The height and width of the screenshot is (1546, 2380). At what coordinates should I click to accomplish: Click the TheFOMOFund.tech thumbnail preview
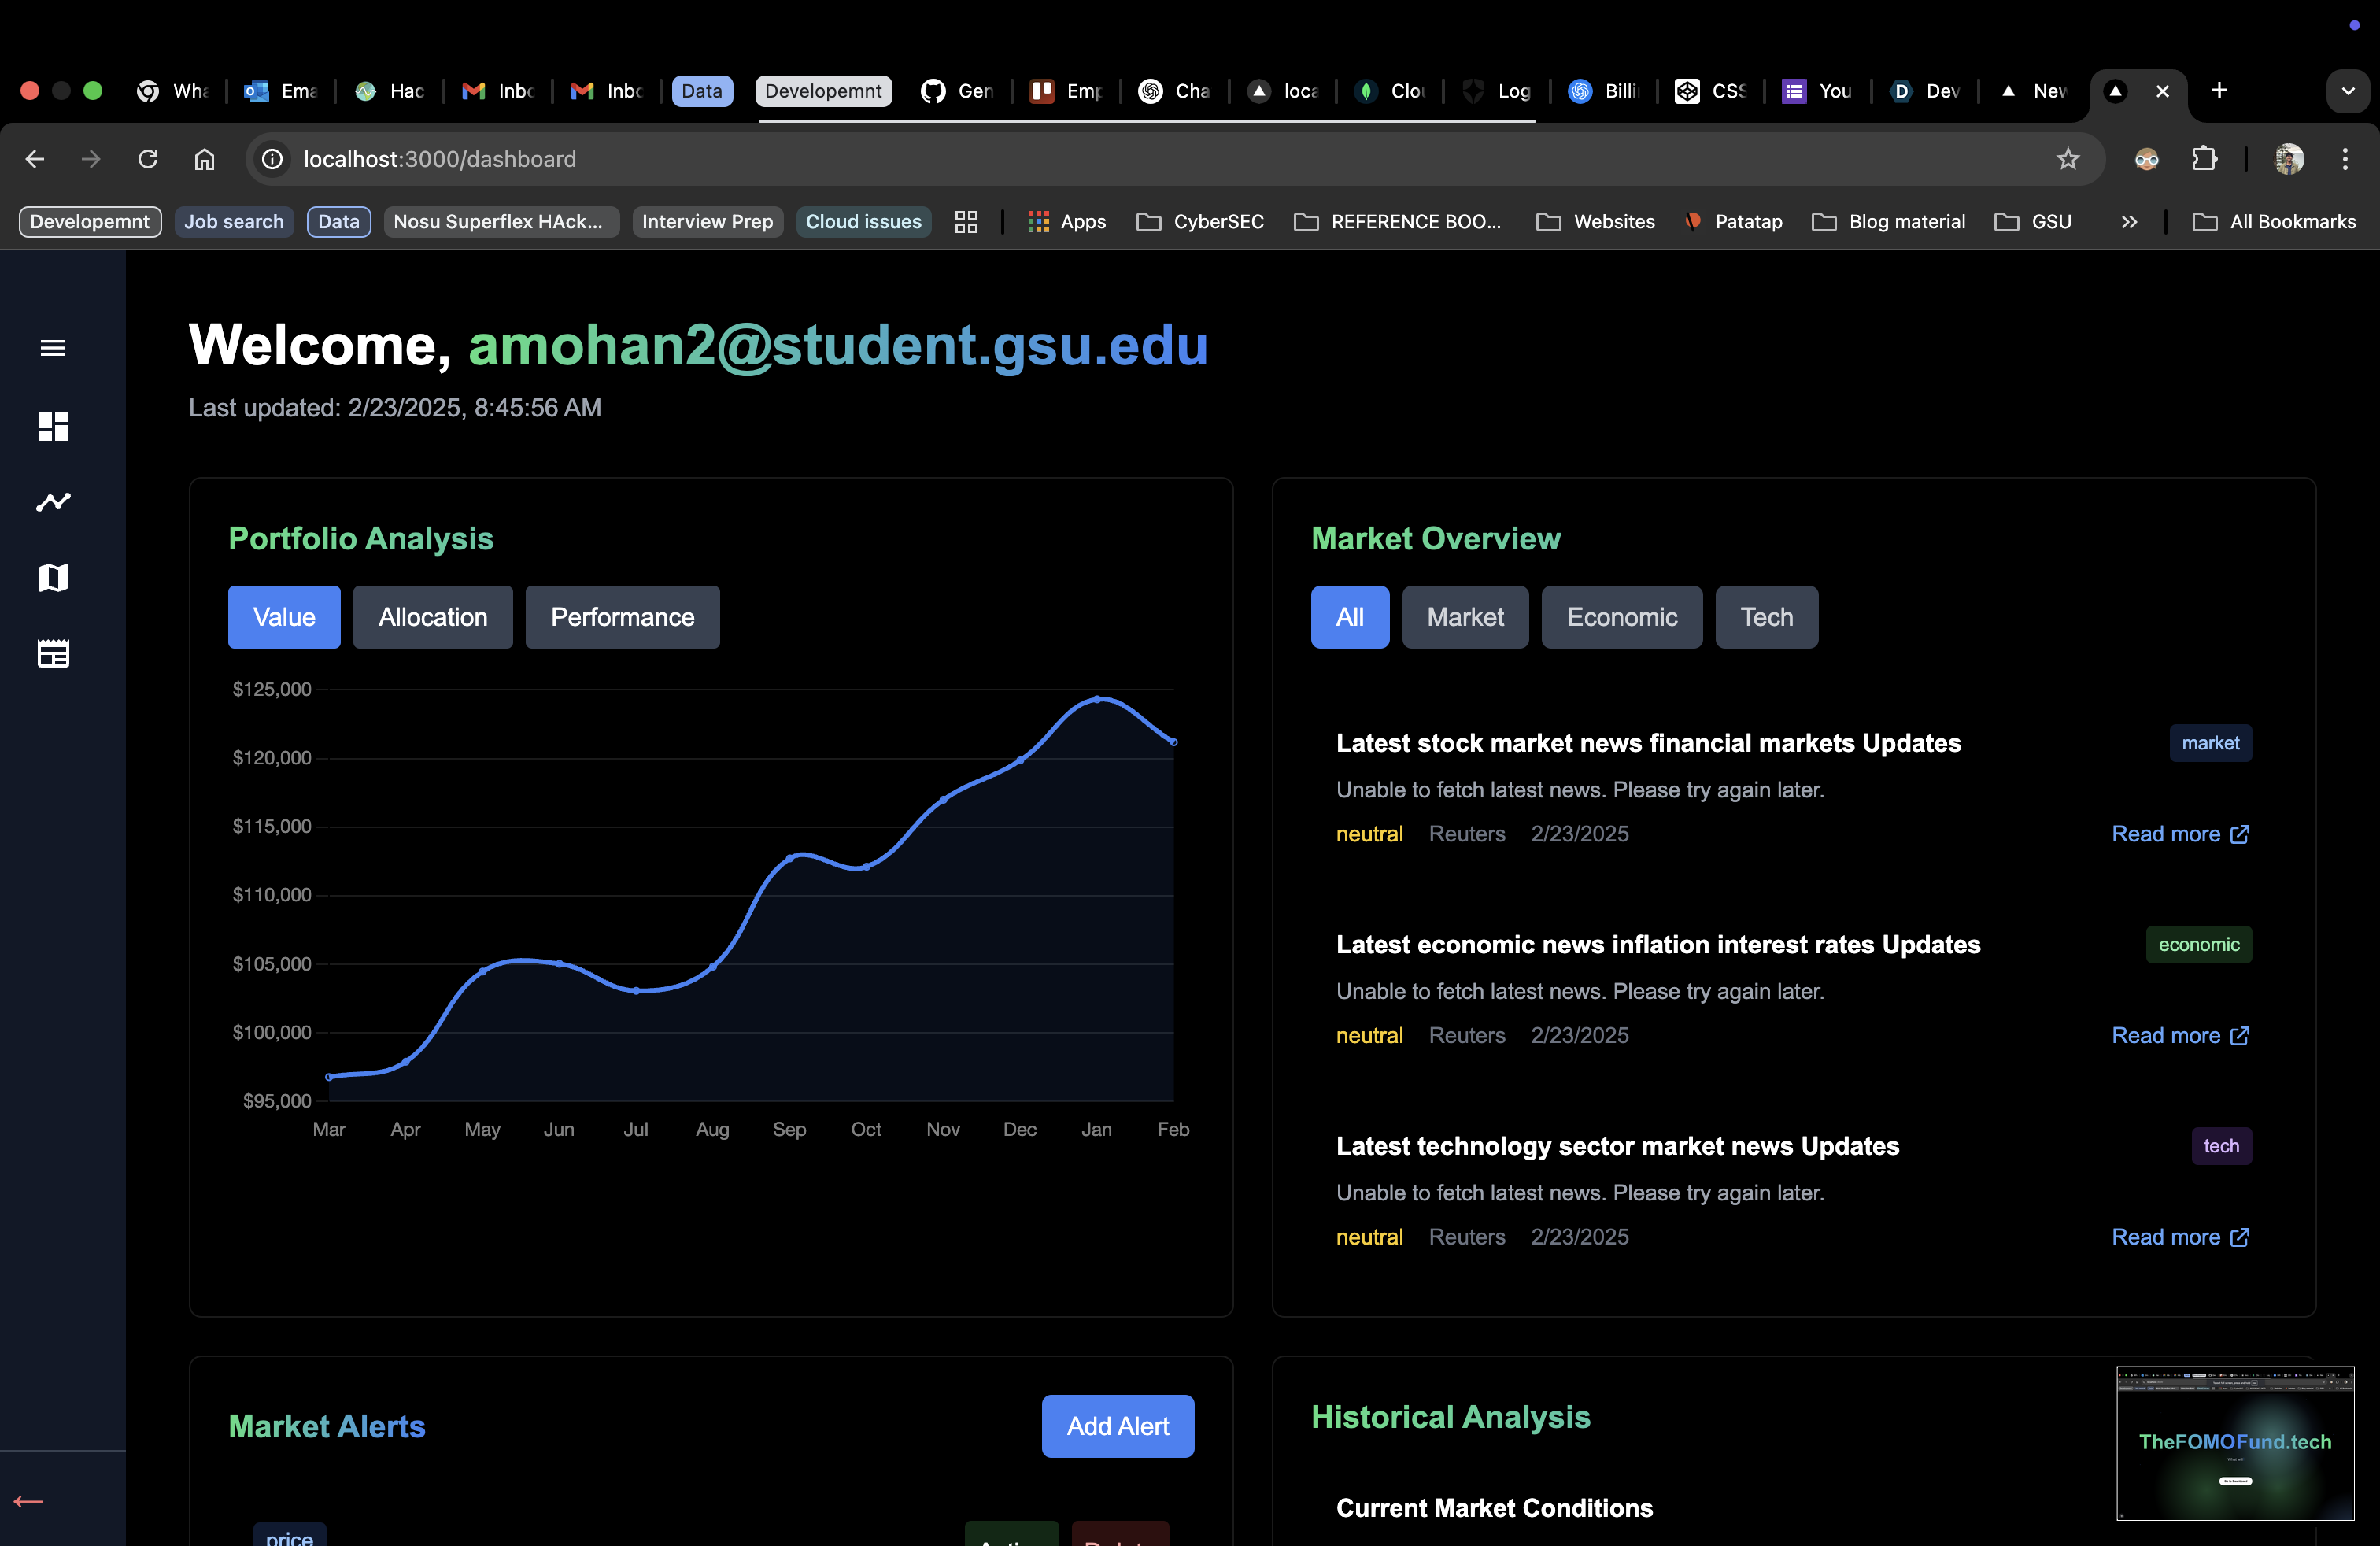[x=2234, y=1443]
